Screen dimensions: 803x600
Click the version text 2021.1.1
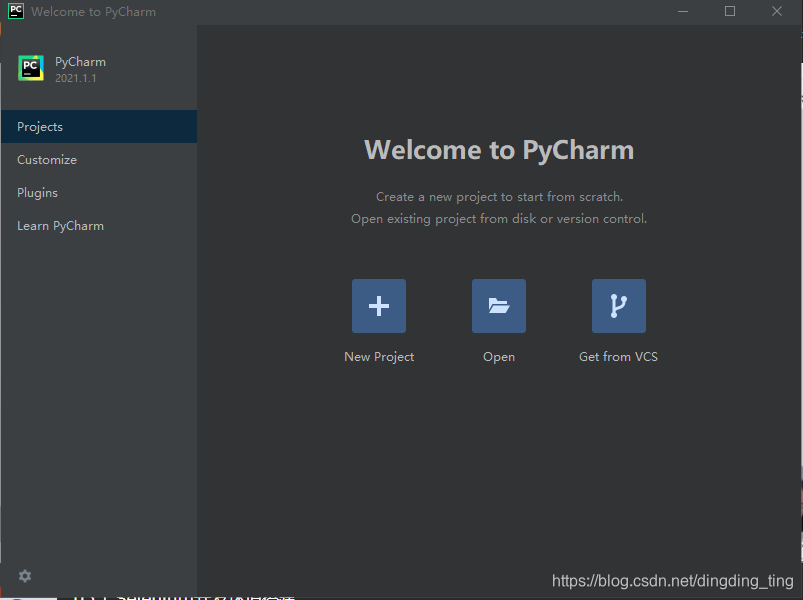click(76, 78)
